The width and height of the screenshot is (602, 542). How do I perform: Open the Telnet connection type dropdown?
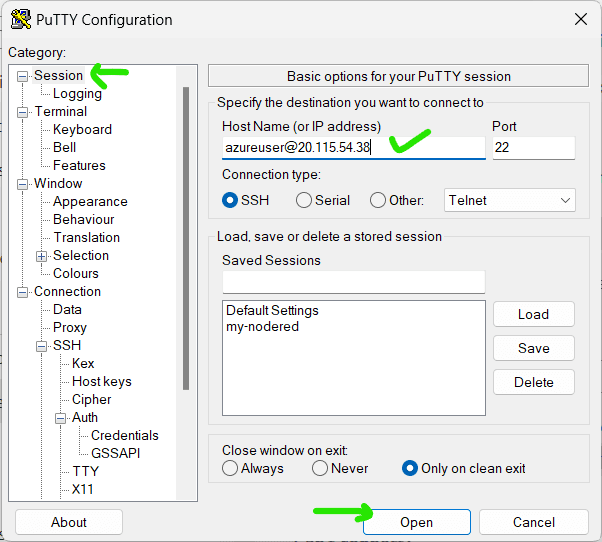point(509,200)
